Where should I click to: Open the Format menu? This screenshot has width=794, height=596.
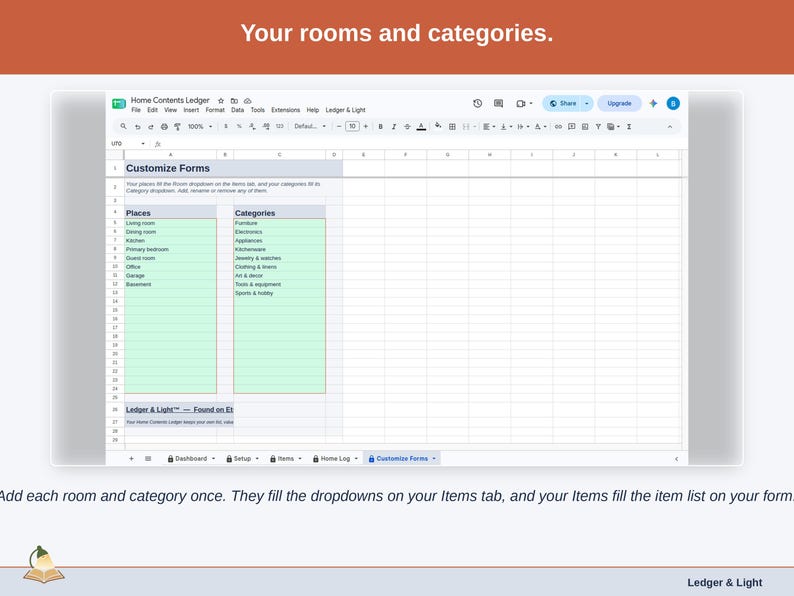click(215, 110)
